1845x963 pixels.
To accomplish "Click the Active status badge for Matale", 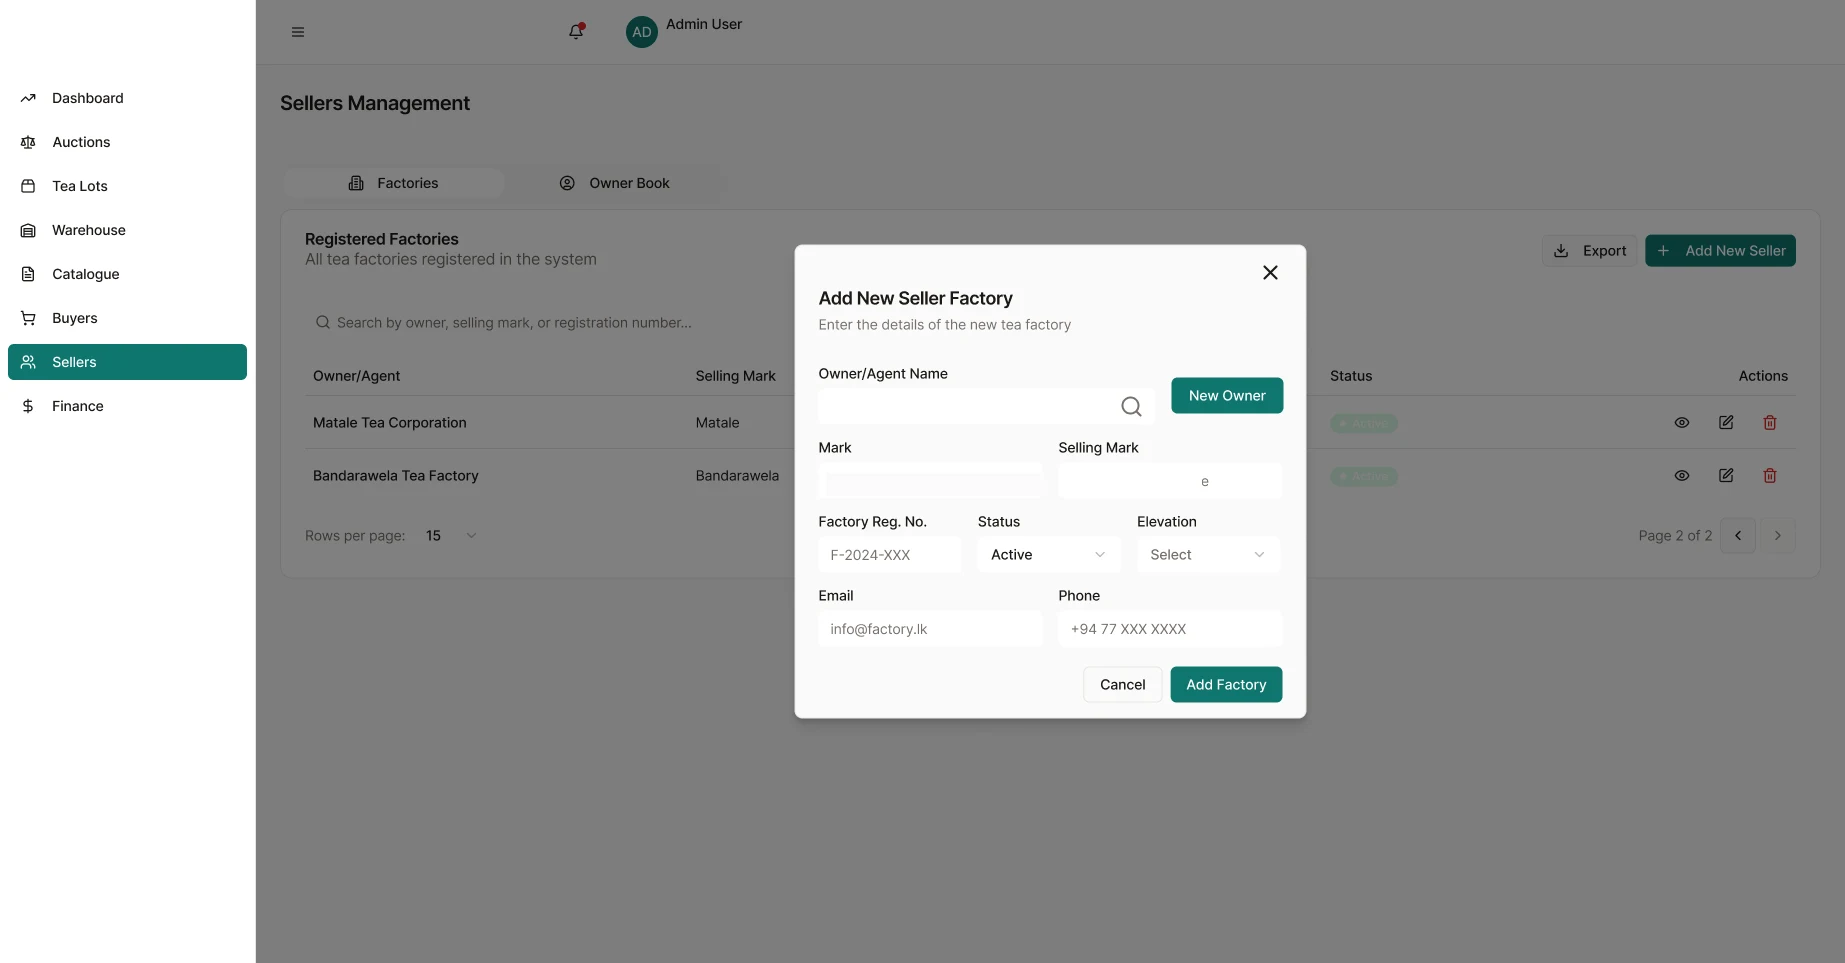I will coord(1364,424).
